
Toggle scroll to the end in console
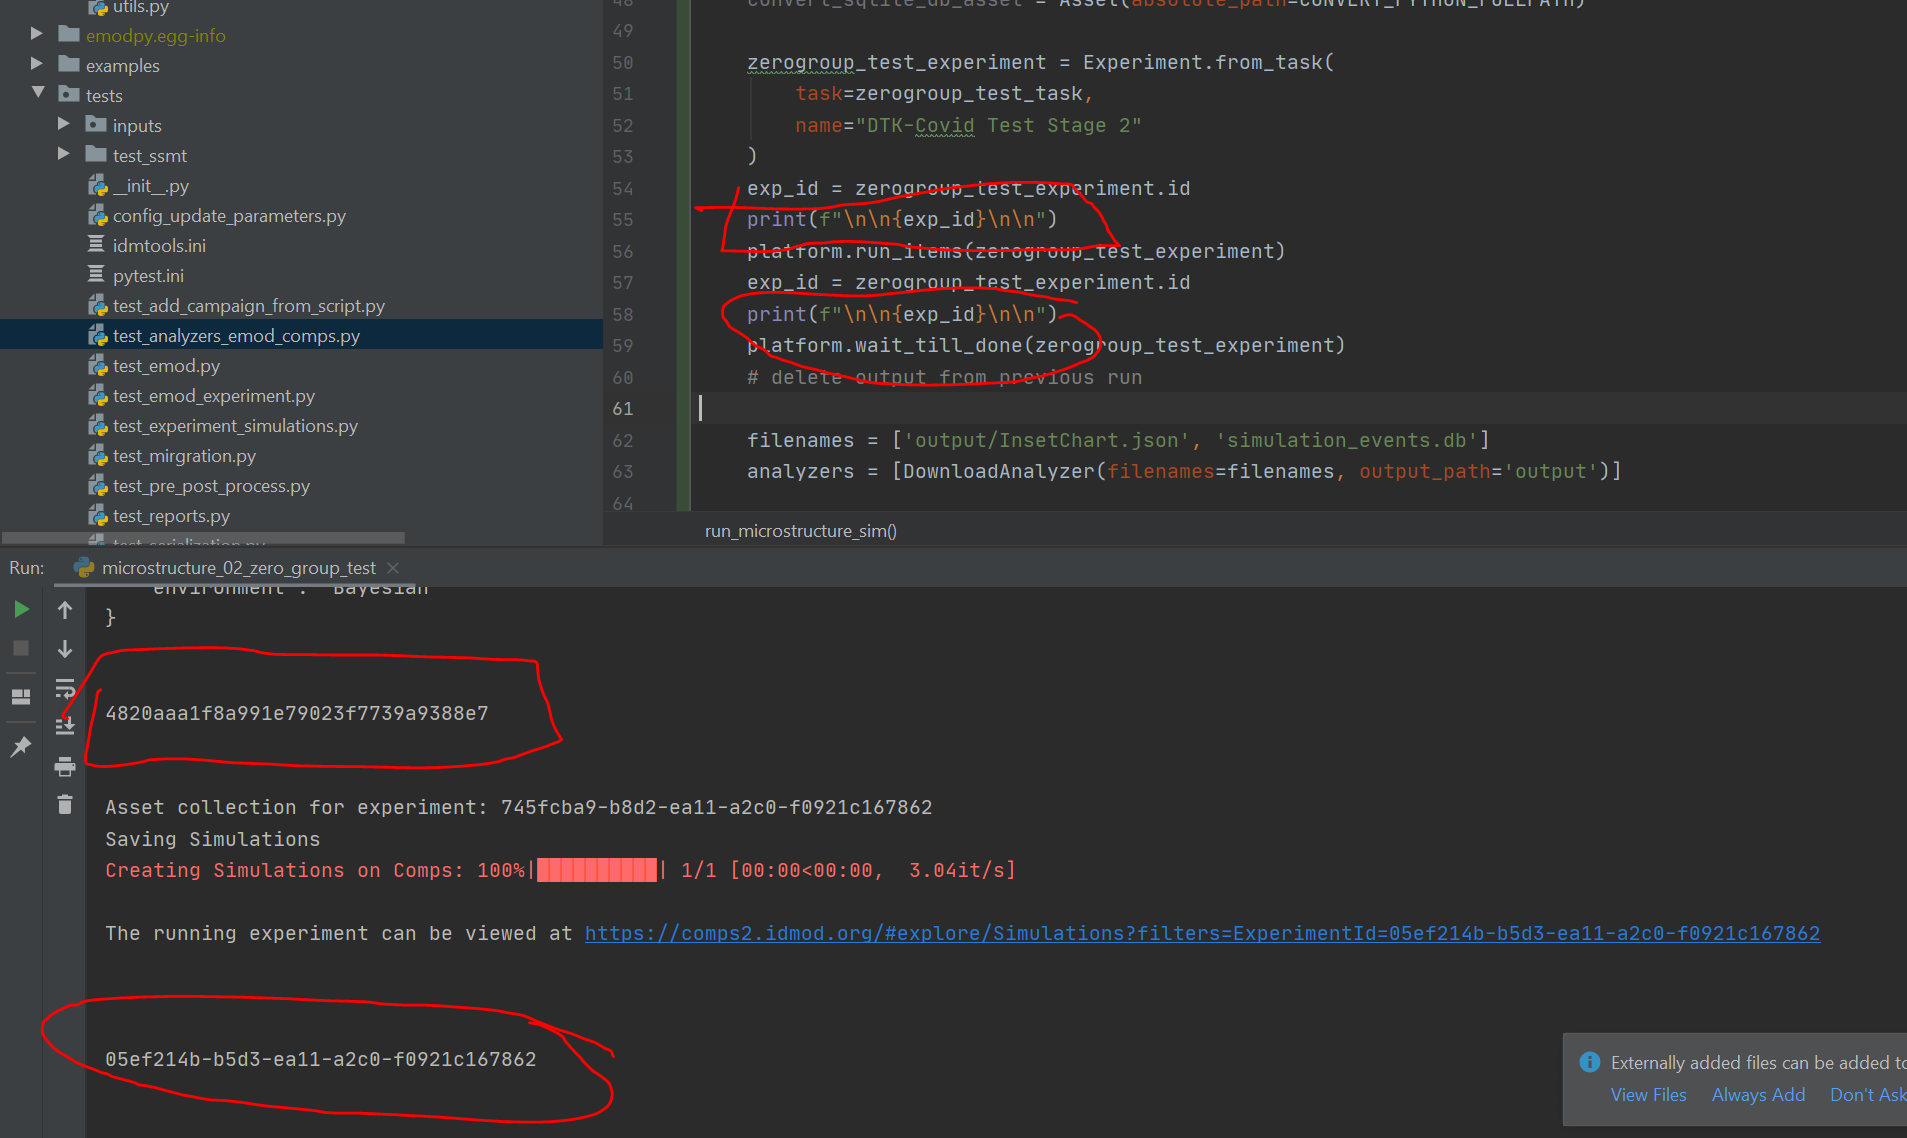point(64,726)
